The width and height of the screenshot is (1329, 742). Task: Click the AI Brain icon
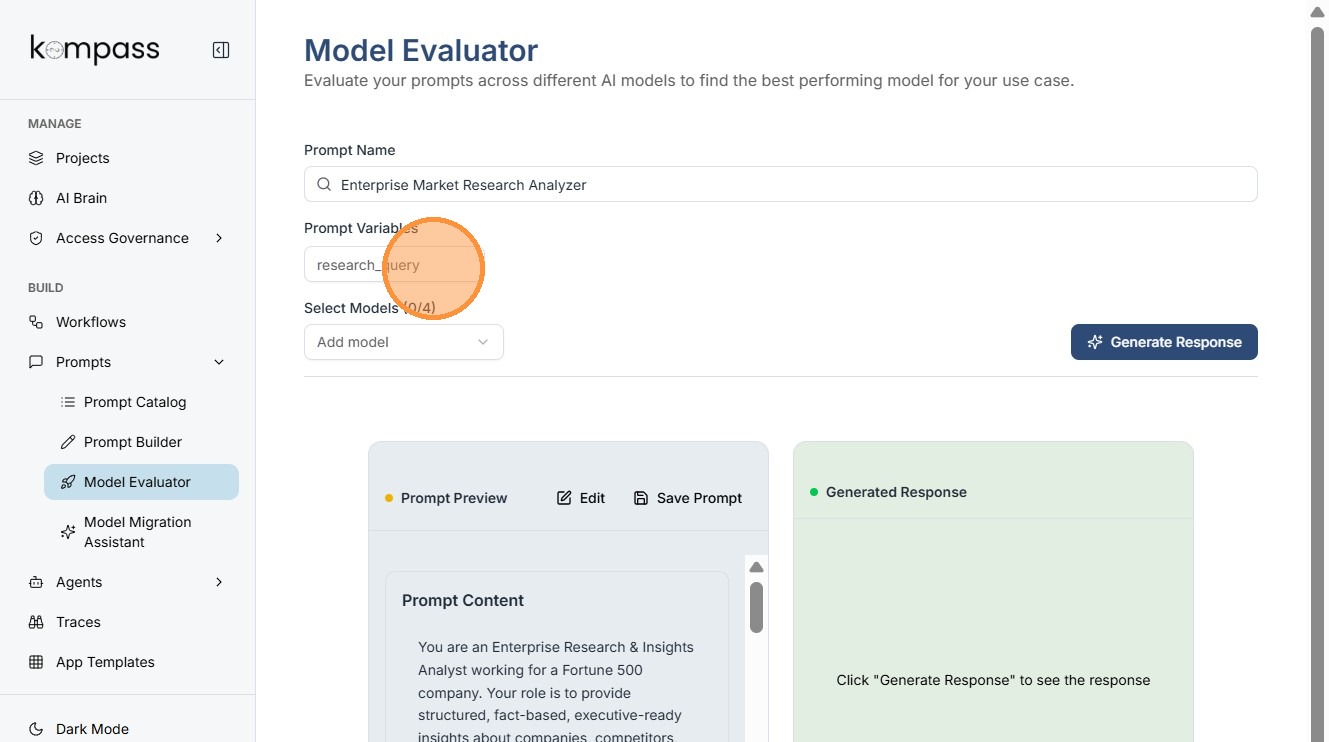[36, 198]
